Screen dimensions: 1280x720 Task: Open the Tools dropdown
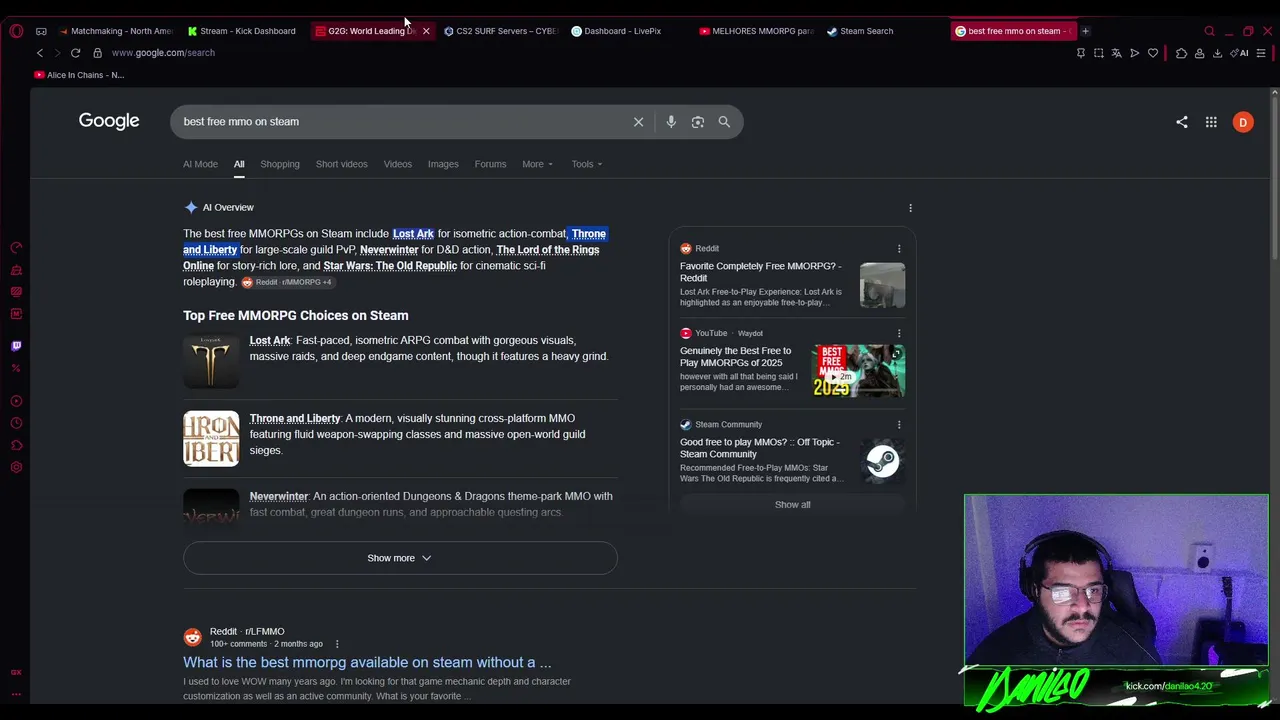[587, 164]
